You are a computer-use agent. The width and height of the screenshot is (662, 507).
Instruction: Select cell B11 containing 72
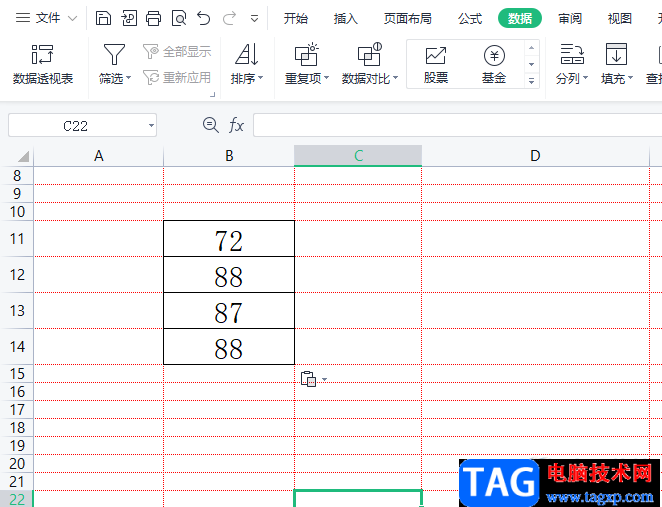(x=229, y=239)
